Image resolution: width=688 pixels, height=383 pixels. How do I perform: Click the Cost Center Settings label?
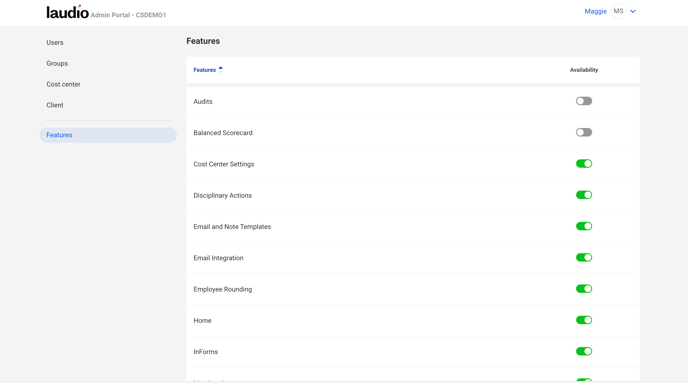coord(224,164)
